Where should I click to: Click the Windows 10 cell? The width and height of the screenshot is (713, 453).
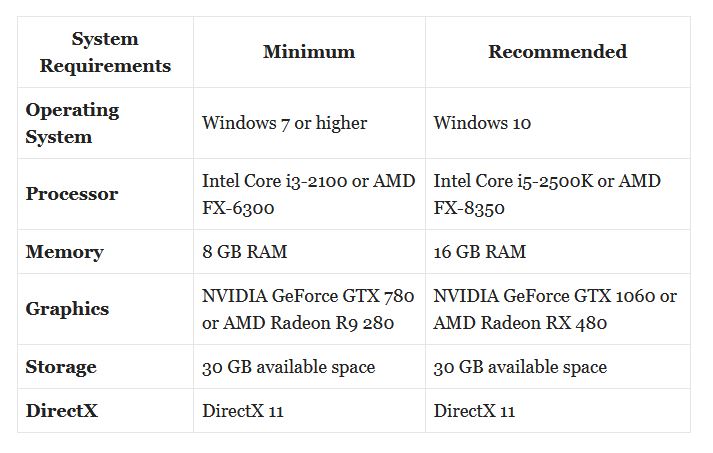point(557,123)
